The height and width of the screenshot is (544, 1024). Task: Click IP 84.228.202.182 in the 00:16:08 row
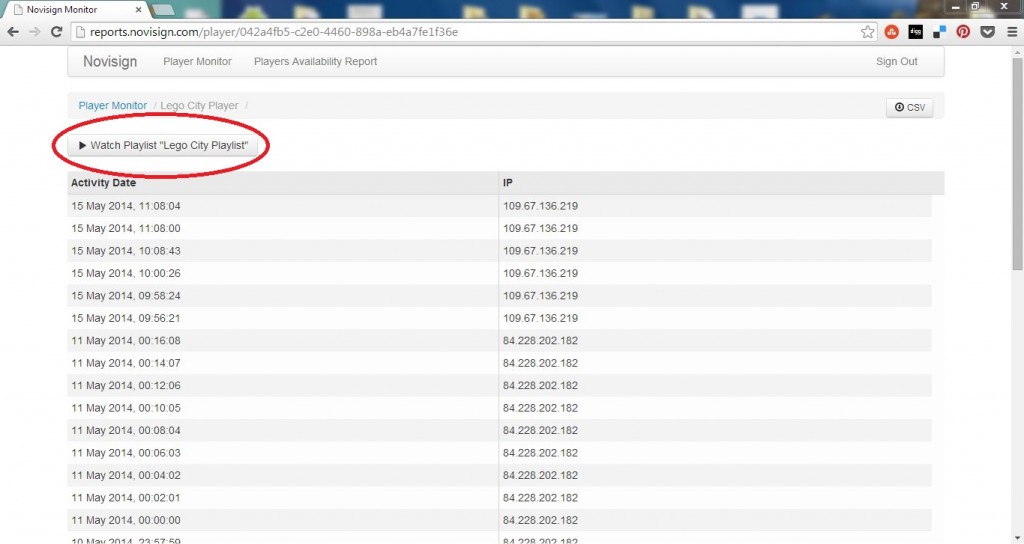coord(540,340)
